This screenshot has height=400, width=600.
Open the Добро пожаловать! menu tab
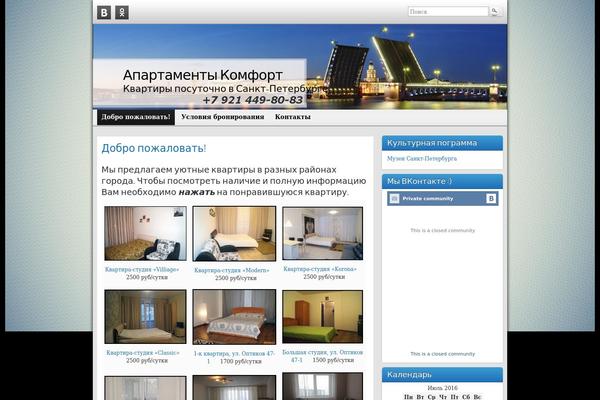pyautogui.click(x=136, y=117)
